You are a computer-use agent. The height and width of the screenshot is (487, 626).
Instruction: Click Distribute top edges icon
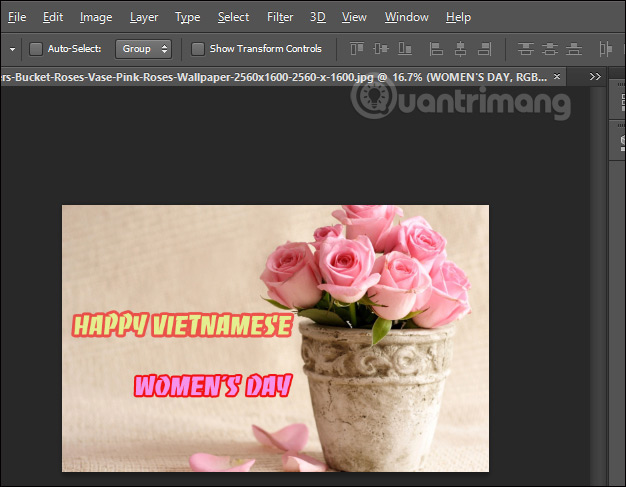526,49
